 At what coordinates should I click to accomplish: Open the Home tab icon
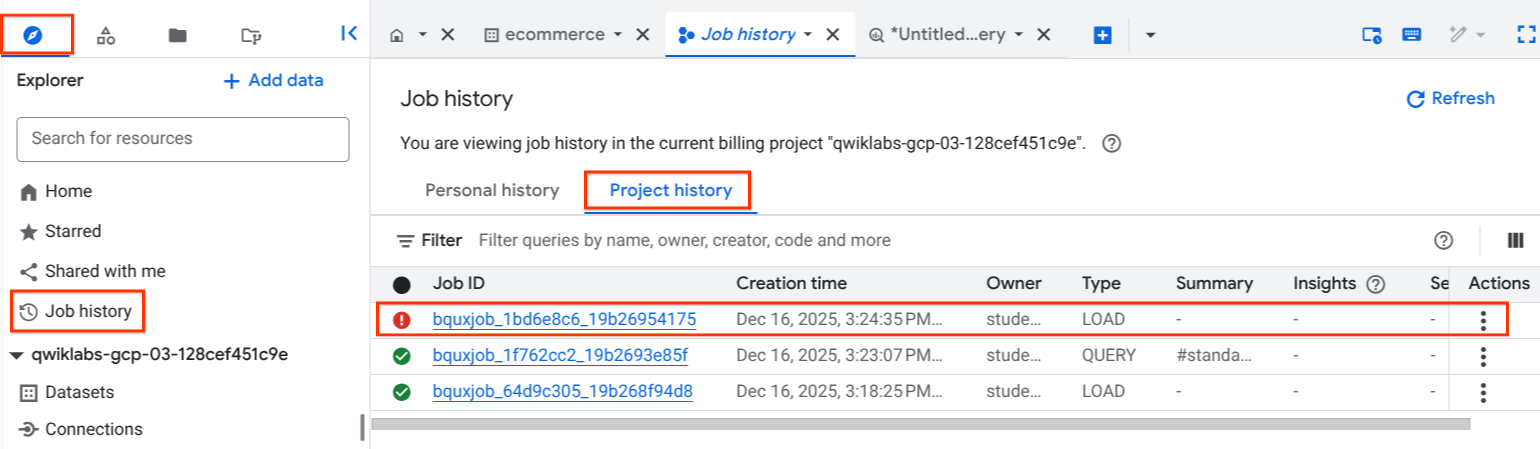click(x=397, y=35)
